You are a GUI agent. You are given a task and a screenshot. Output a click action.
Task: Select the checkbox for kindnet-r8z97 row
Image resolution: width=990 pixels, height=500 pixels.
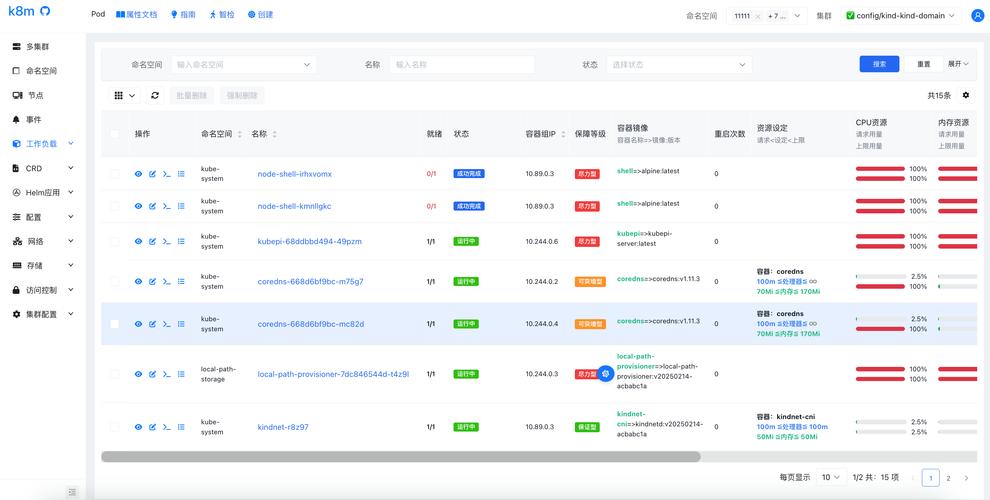pos(115,427)
